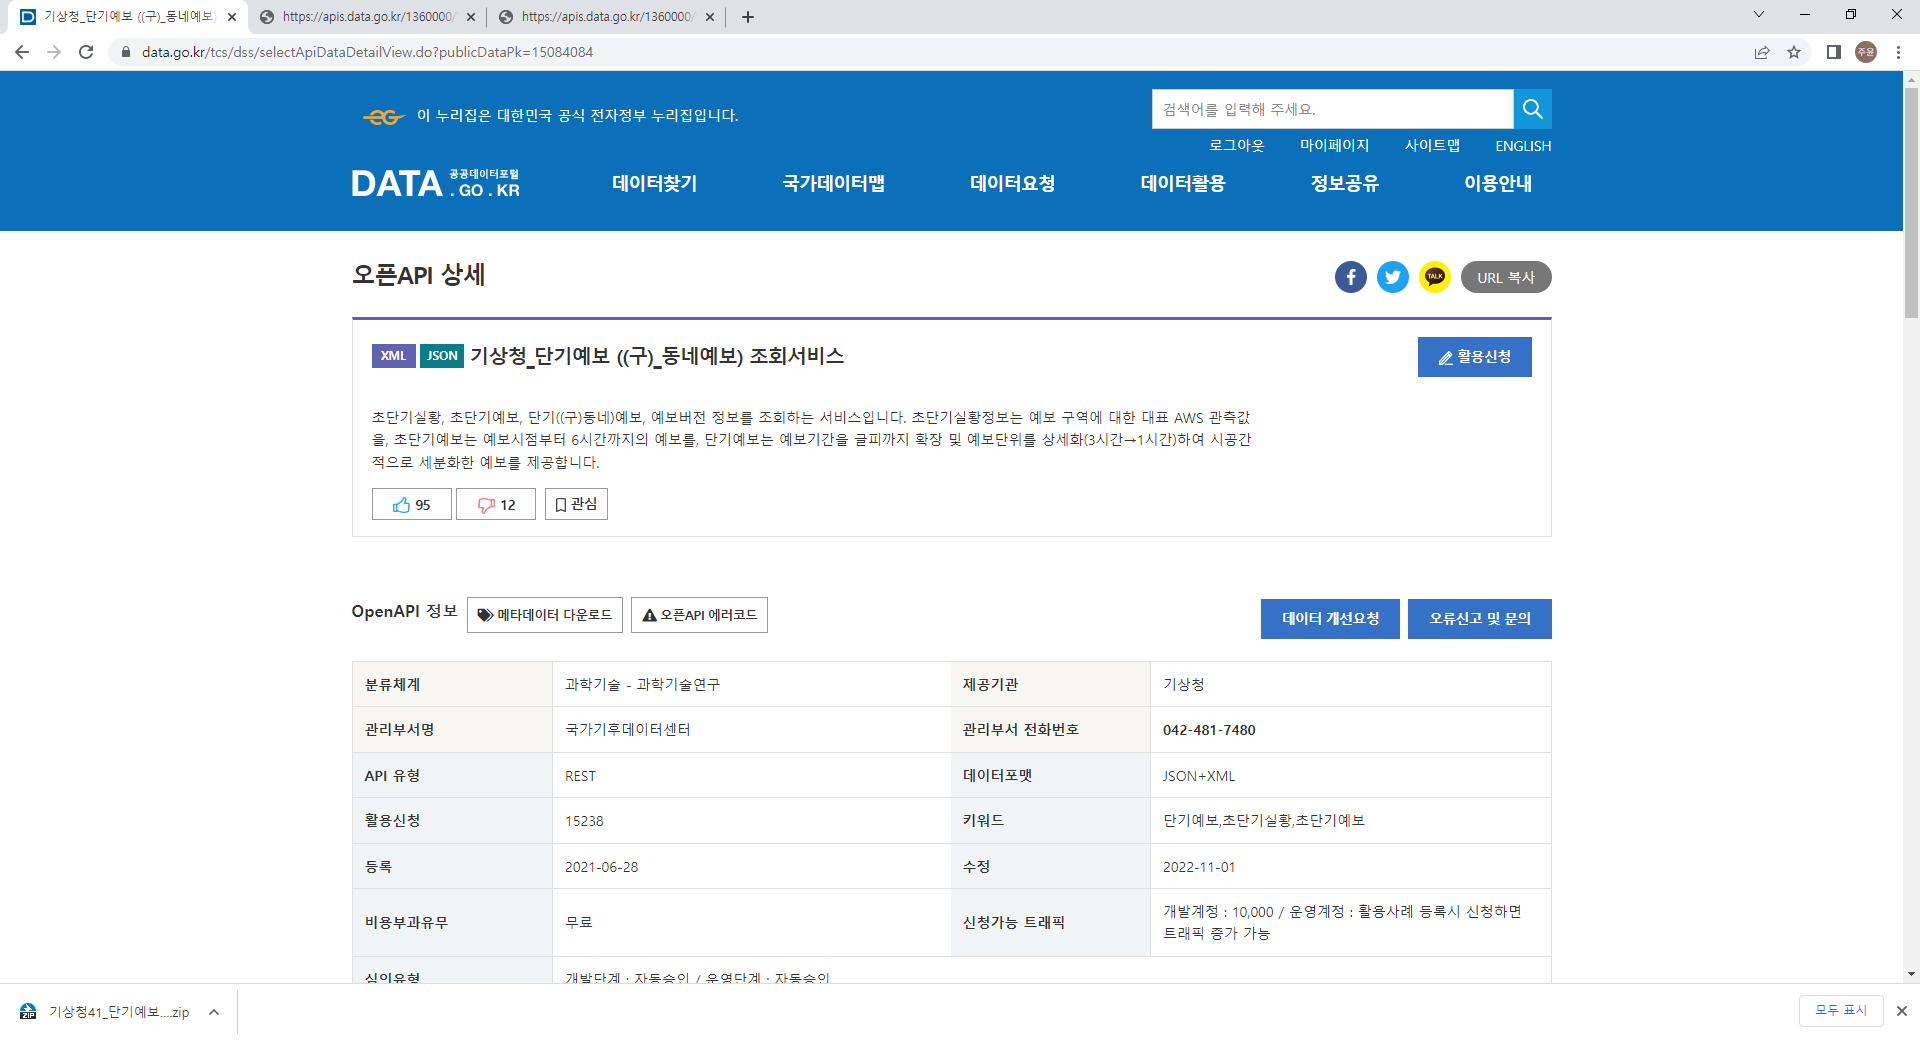Click 오류신고 및 문의 button
The width and height of the screenshot is (1920, 1040).
pyautogui.click(x=1480, y=619)
